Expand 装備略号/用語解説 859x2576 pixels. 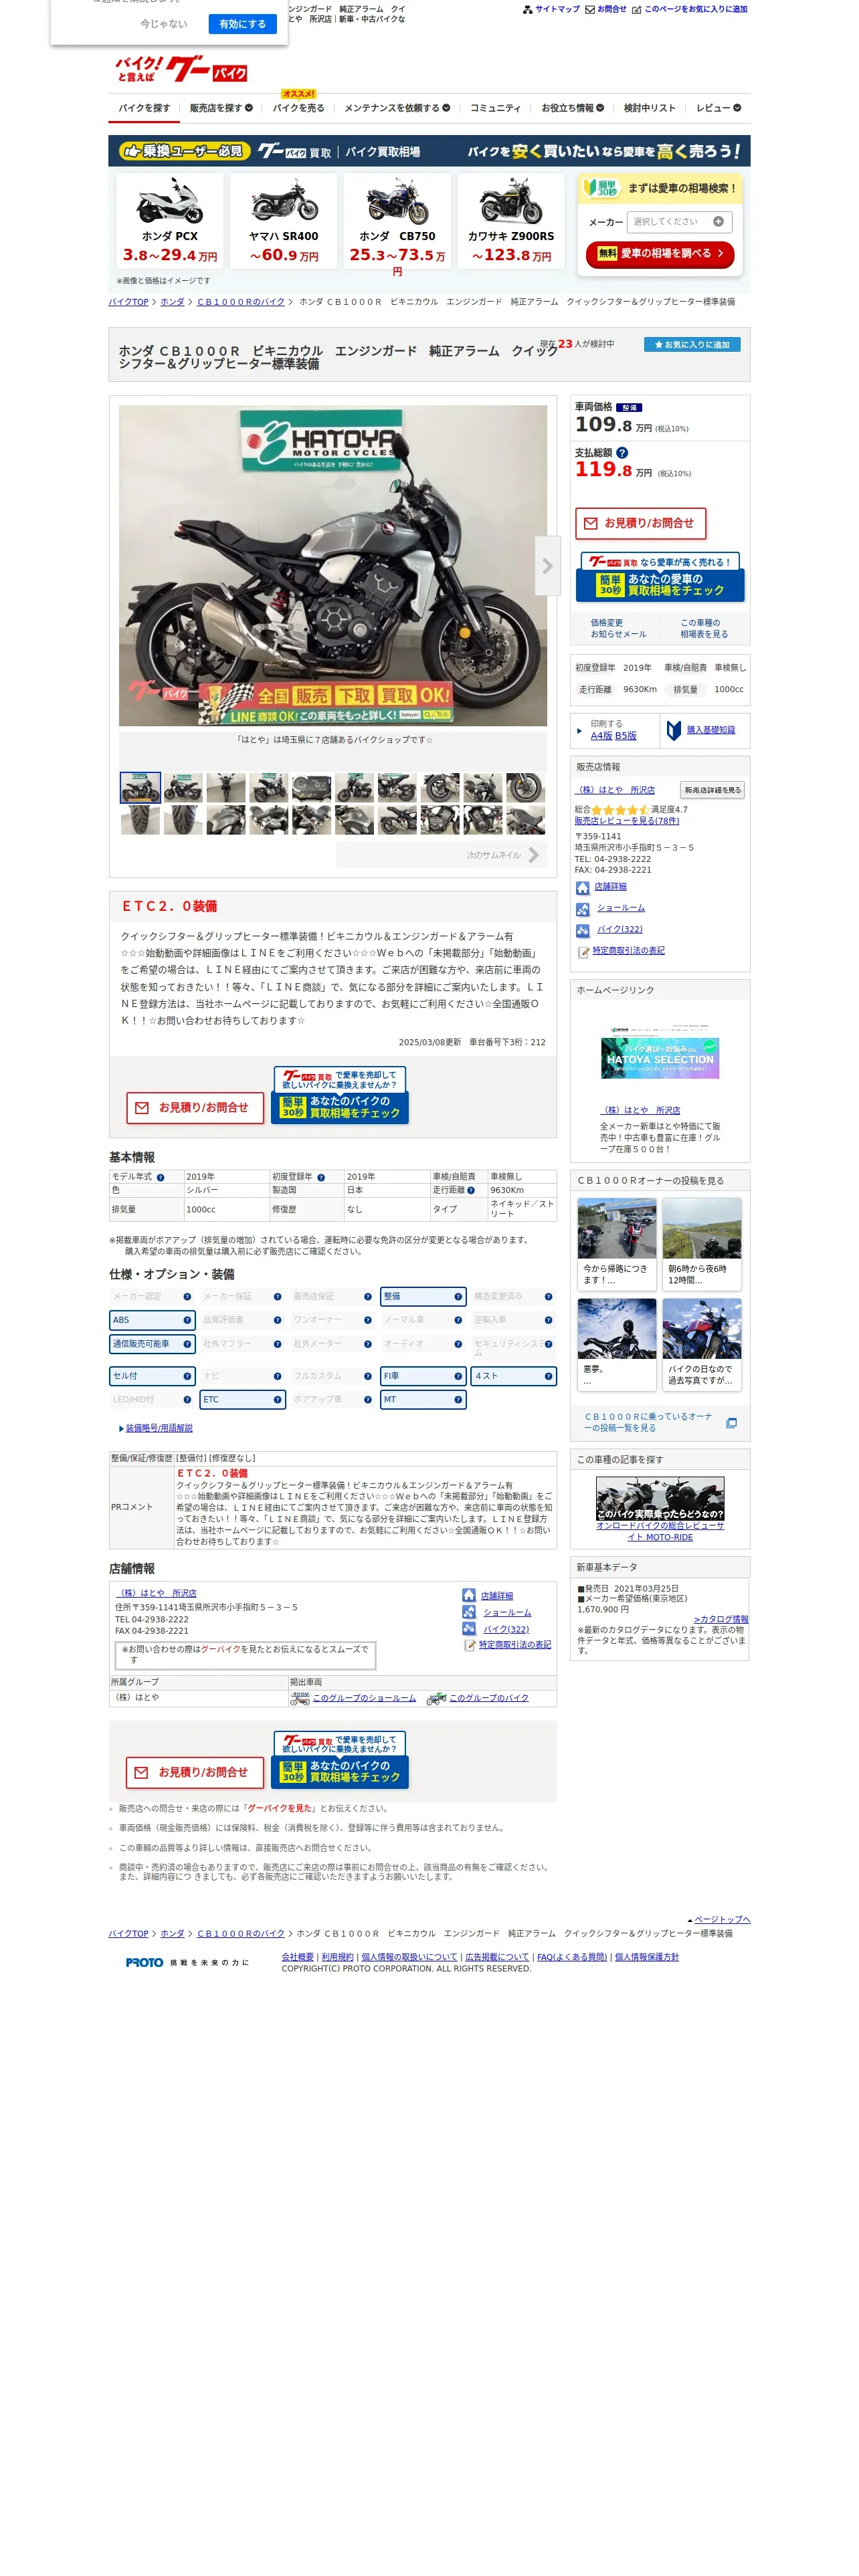[158, 1428]
